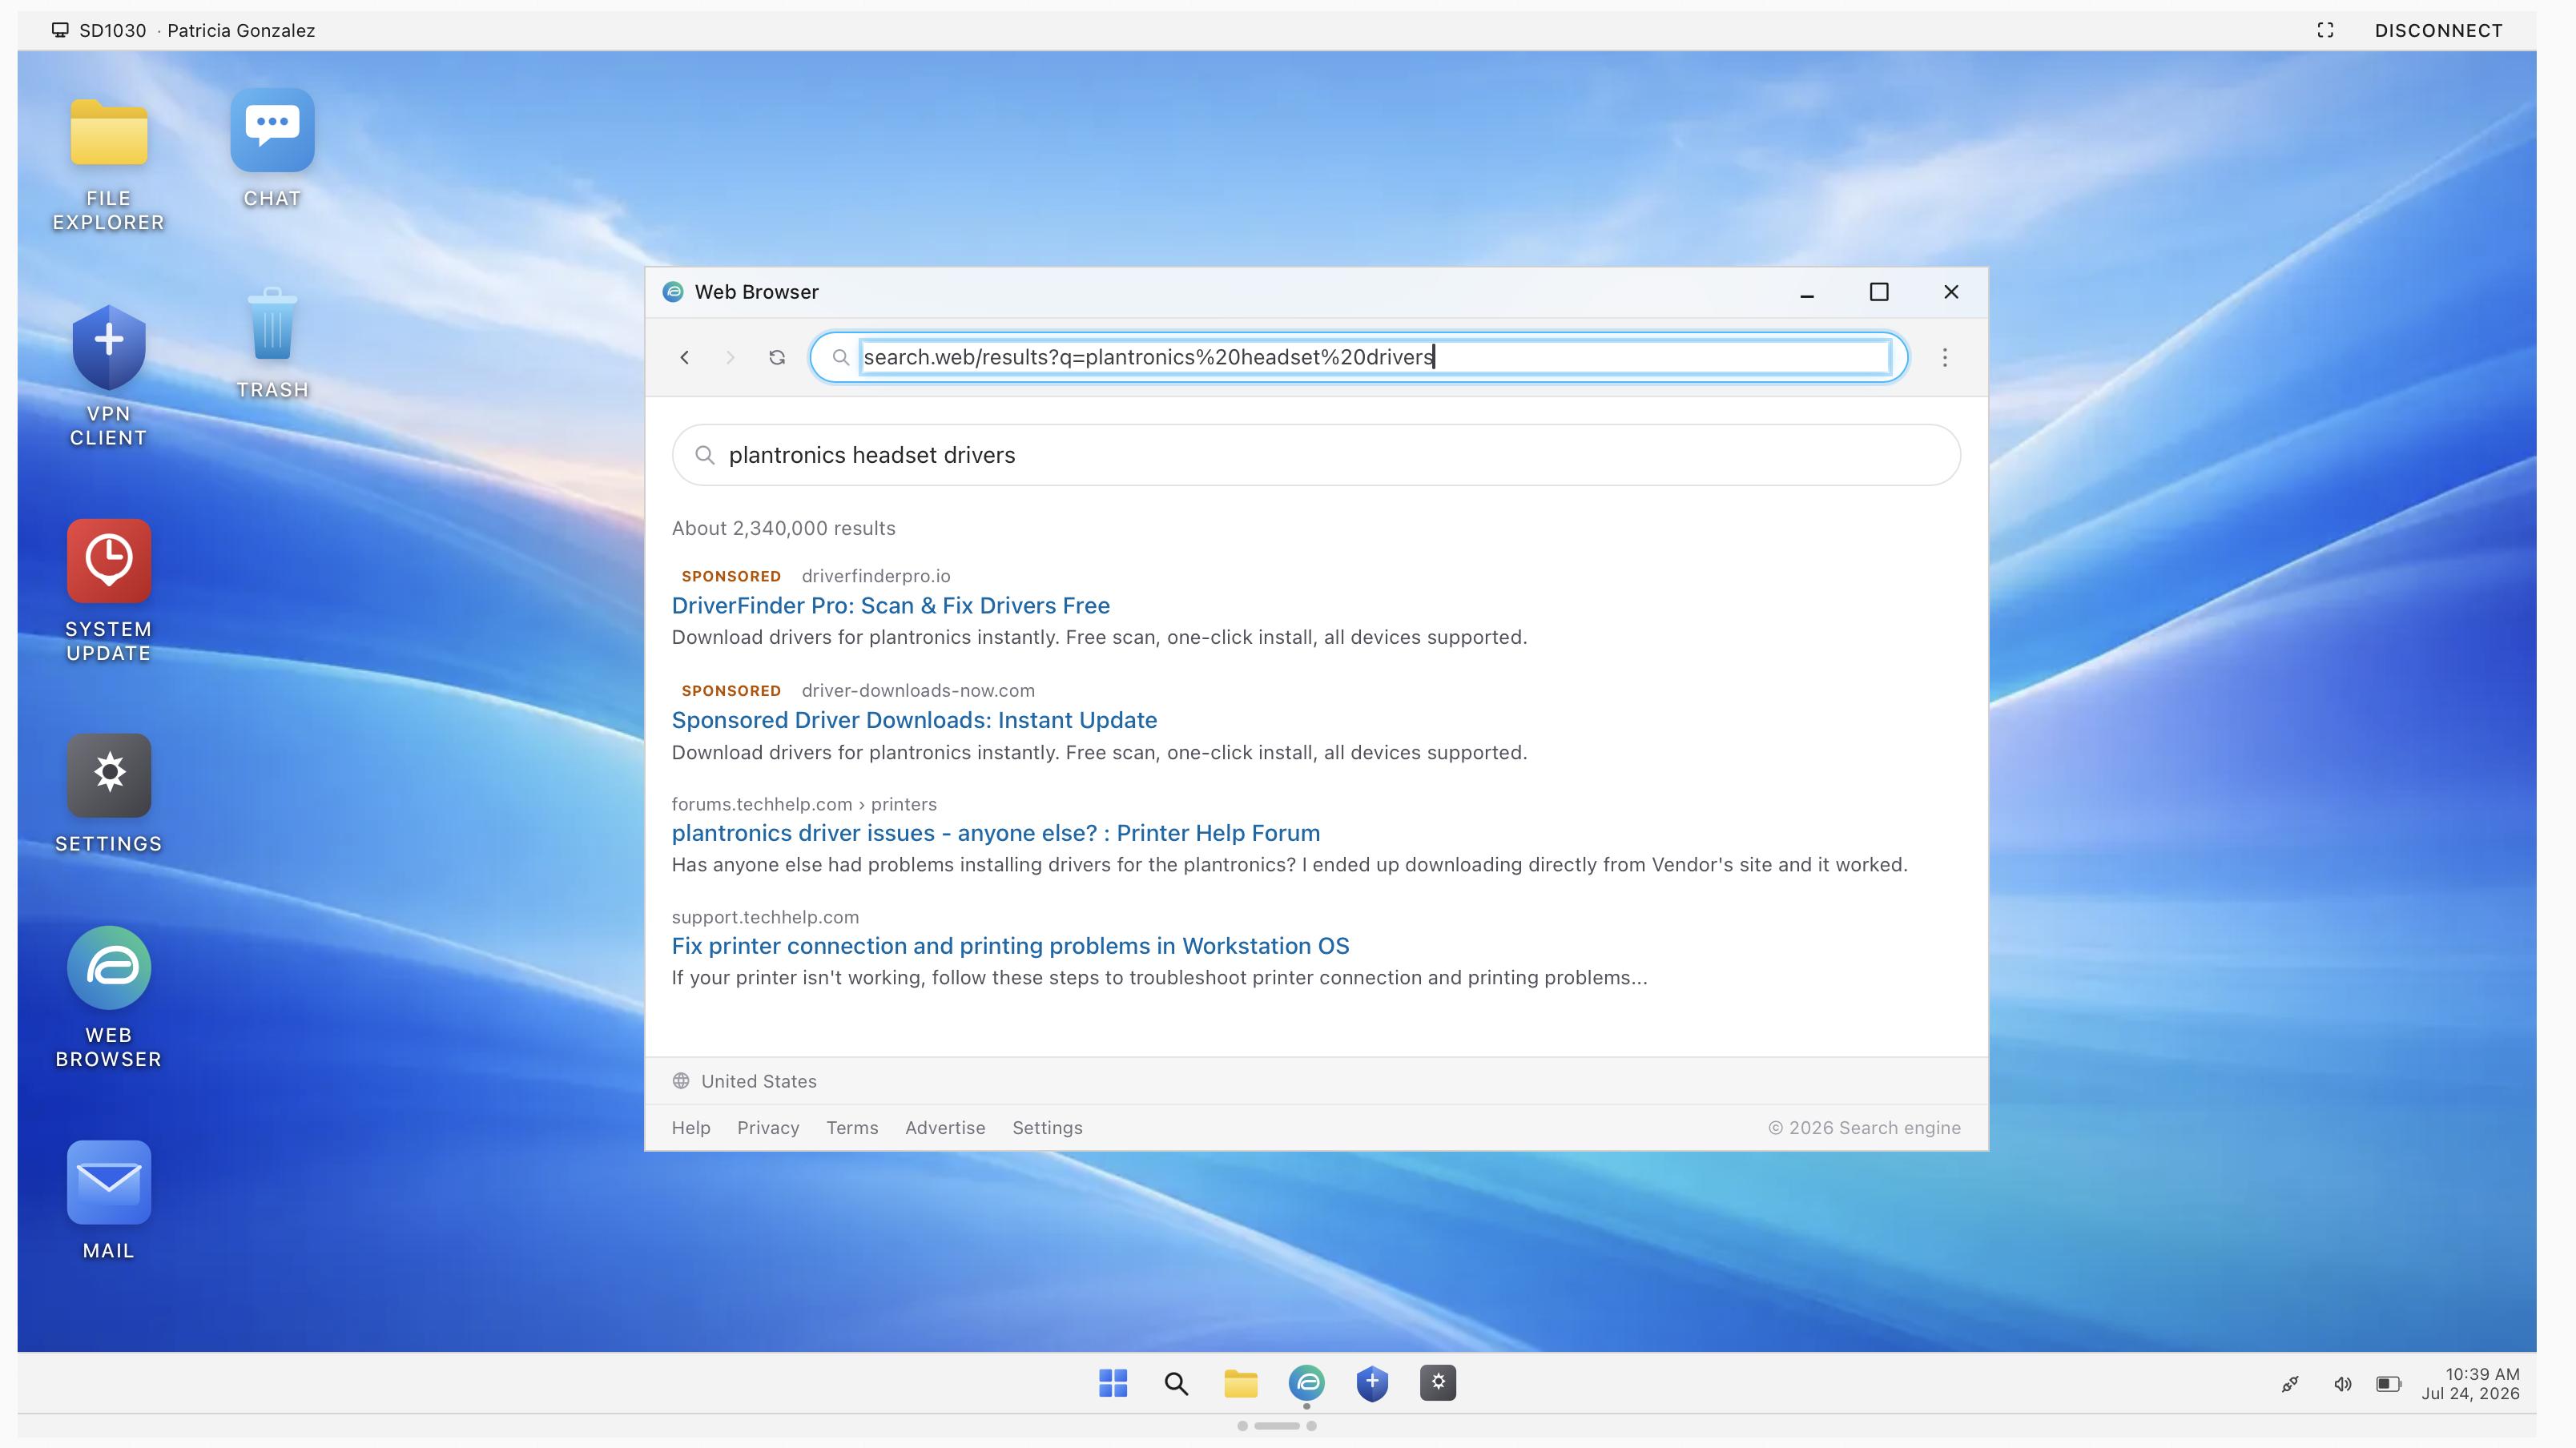2576x1448 pixels.
Task: Open the Mail desktop icon
Action: point(108,1200)
